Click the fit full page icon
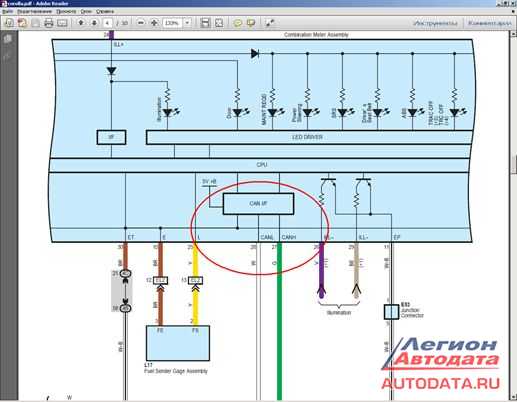The width and height of the screenshot is (517, 402). click(219, 23)
